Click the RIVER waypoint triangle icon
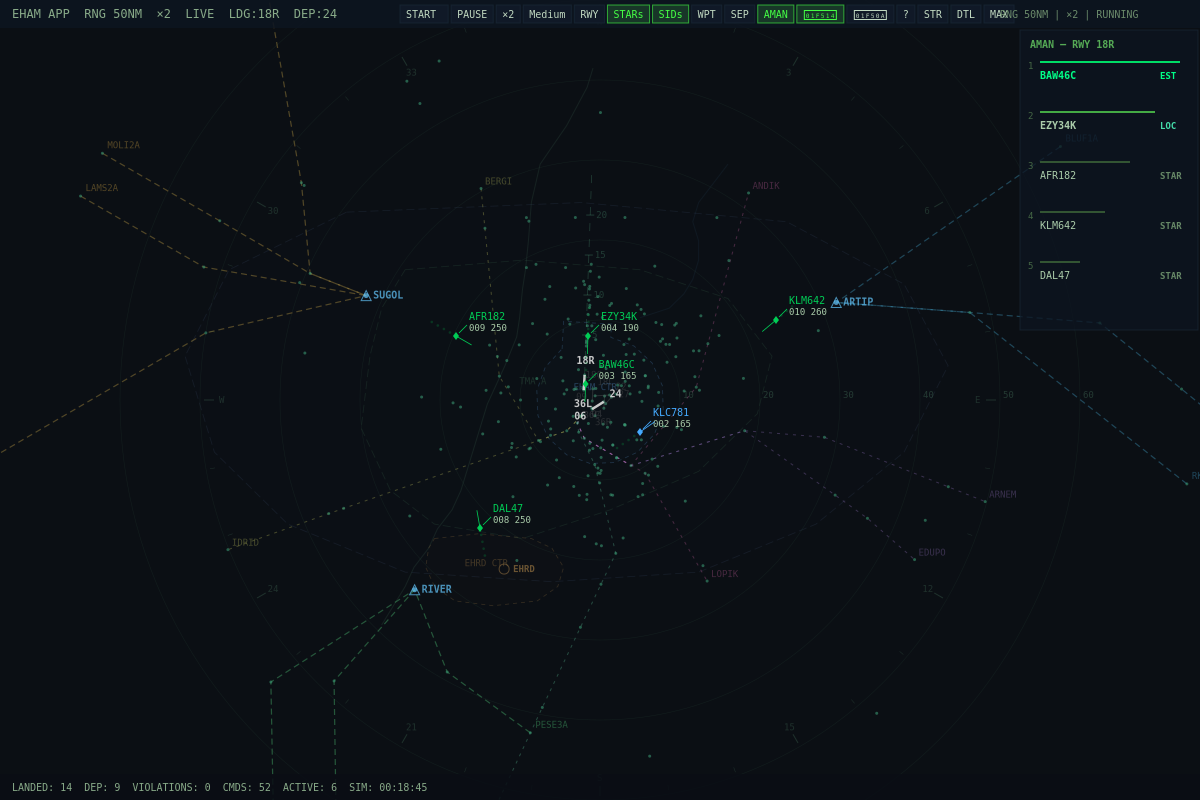This screenshot has width=1200, height=800. [414, 590]
